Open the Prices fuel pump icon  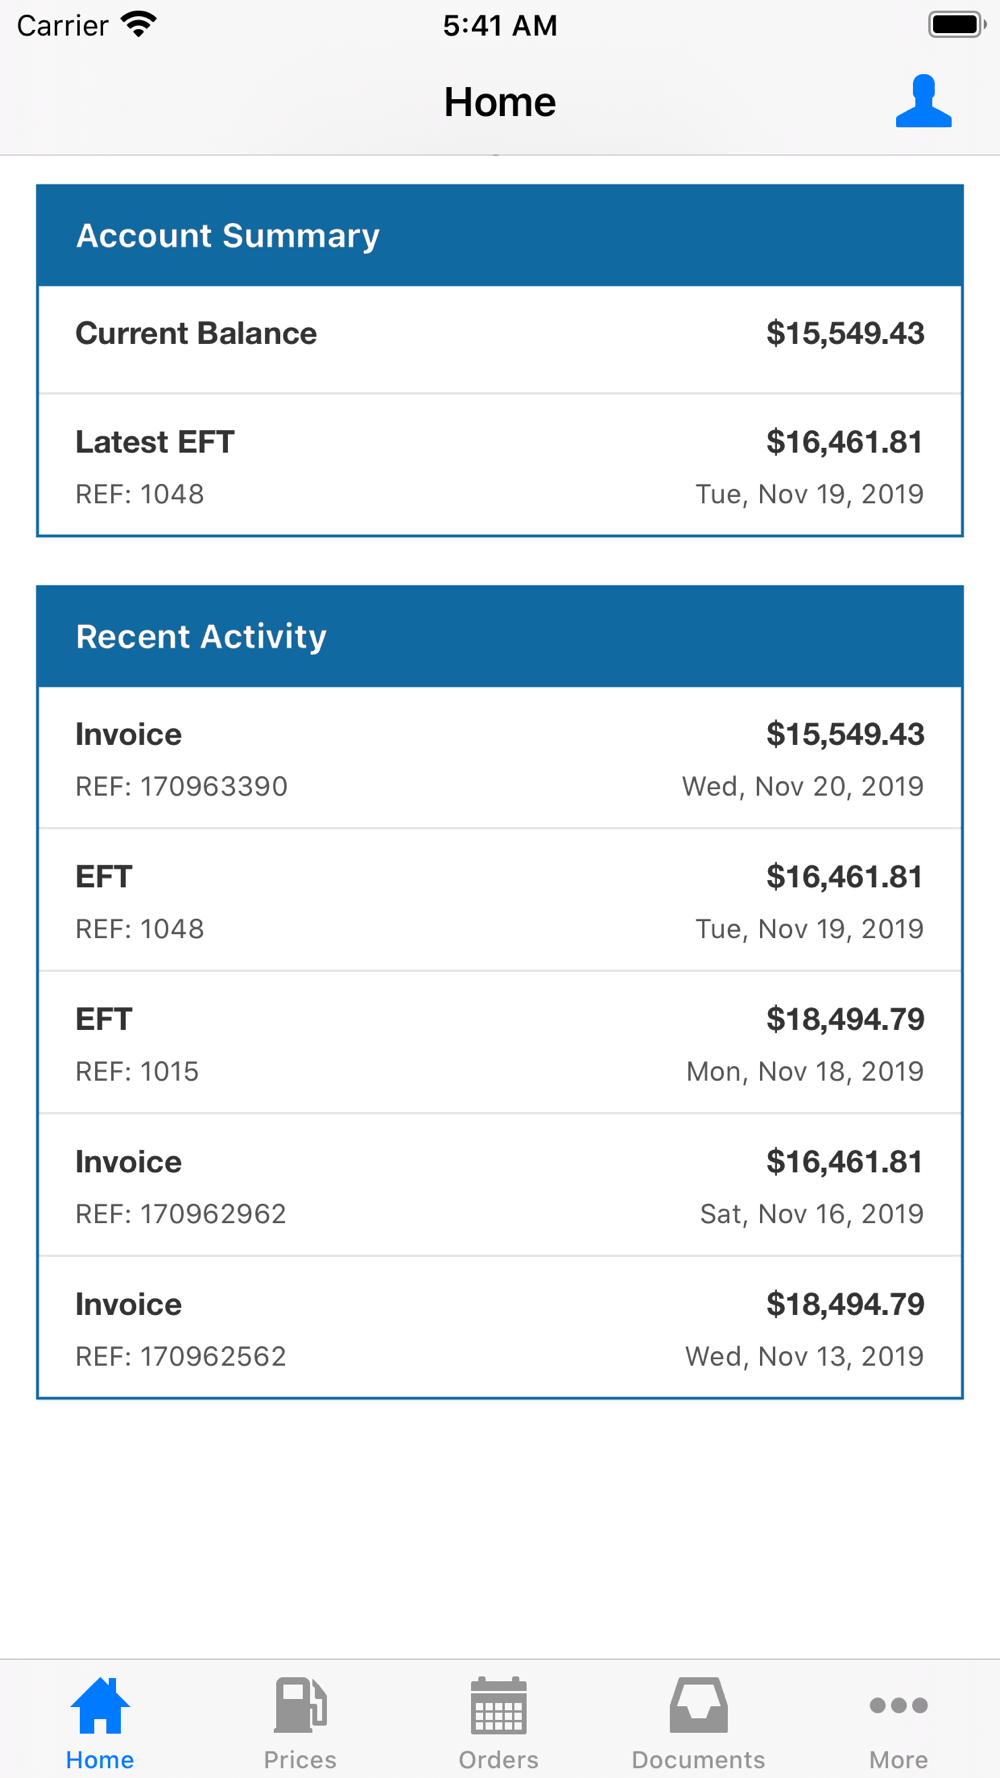(300, 1705)
